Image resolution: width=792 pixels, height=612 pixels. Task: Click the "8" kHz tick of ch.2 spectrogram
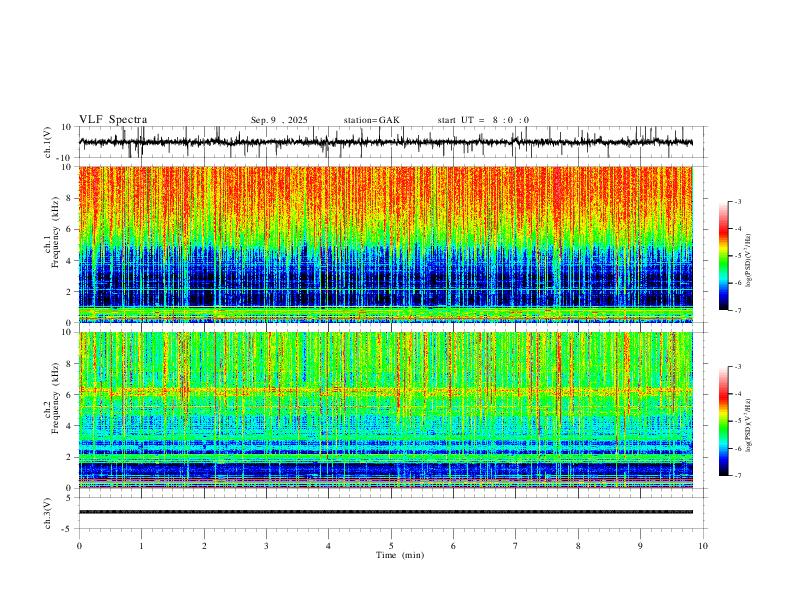[x=69, y=364]
